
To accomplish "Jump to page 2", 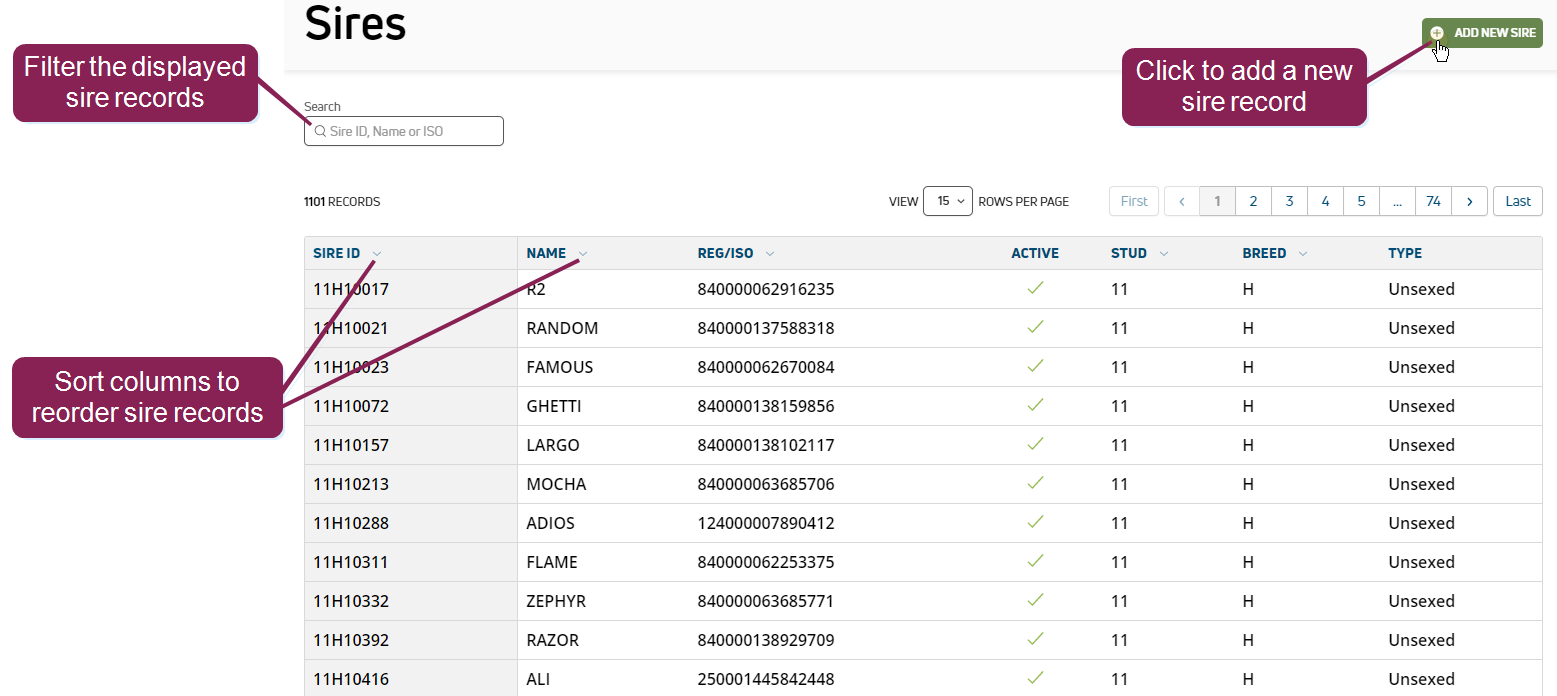I will (1253, 201).
